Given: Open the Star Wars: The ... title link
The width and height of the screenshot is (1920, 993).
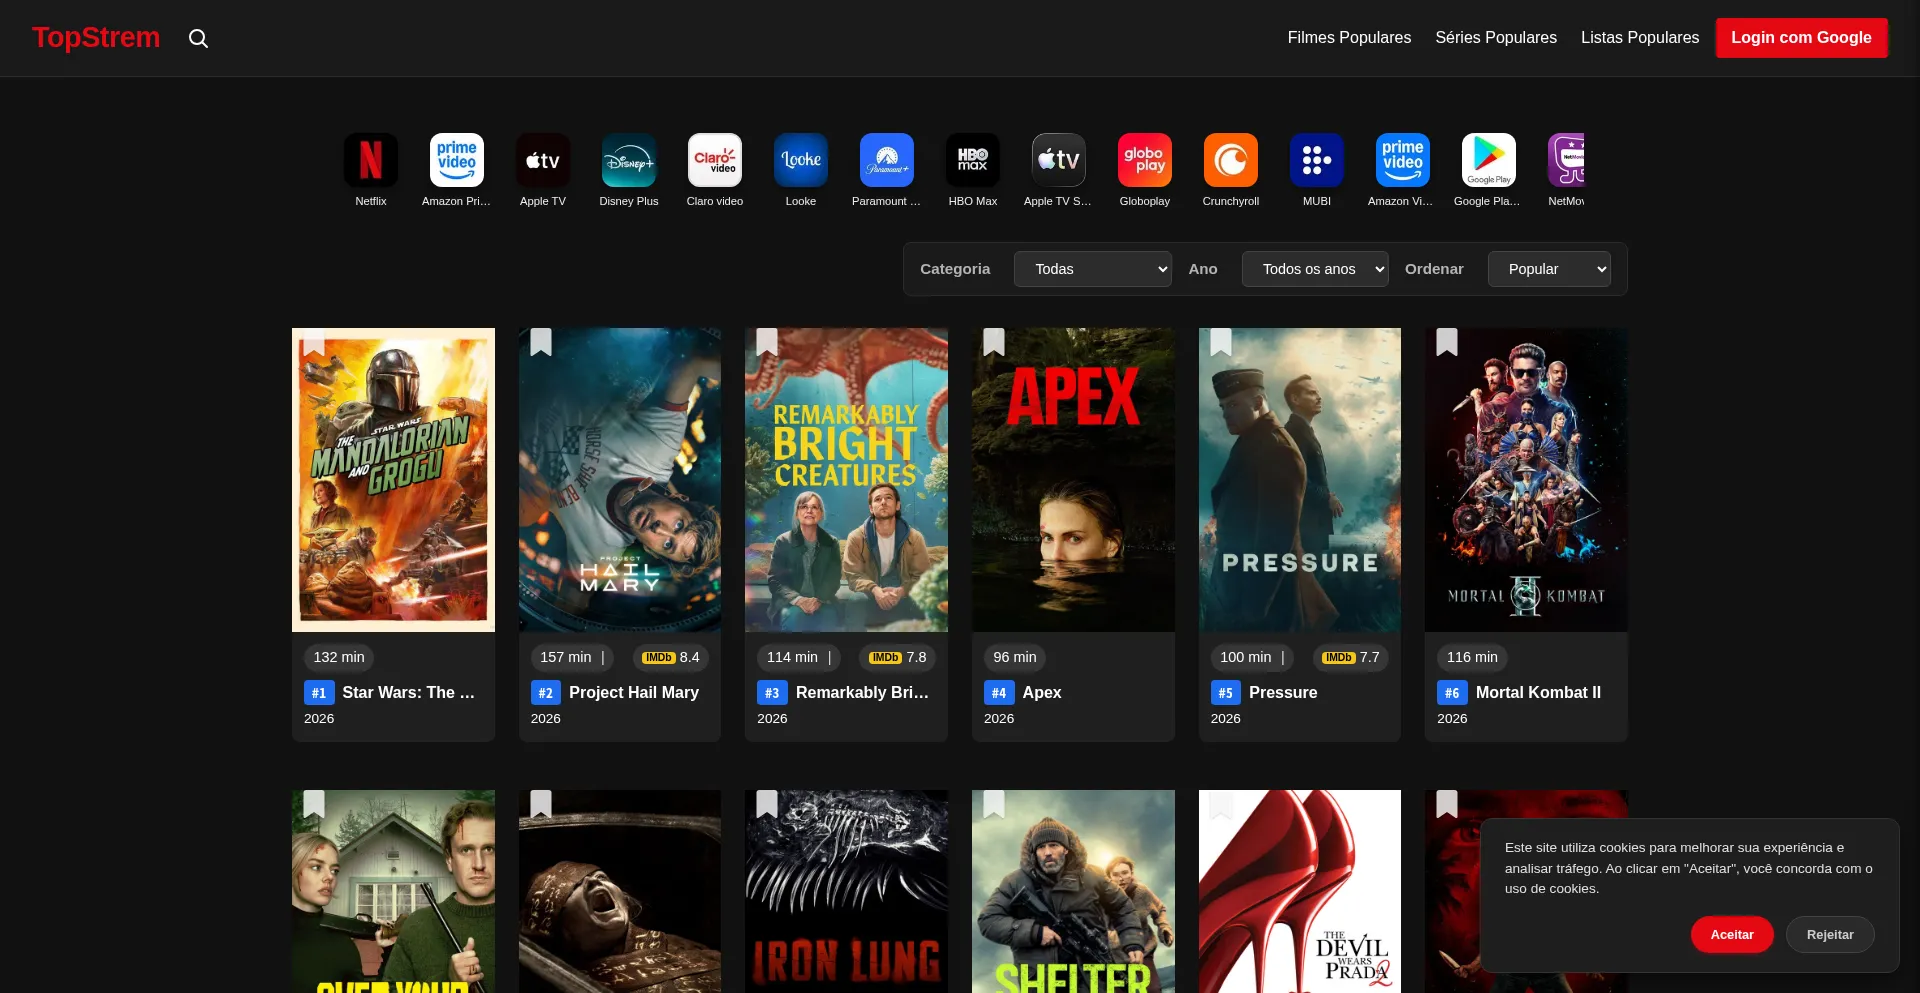Looking at the screenshot, I should coord(409,692).
